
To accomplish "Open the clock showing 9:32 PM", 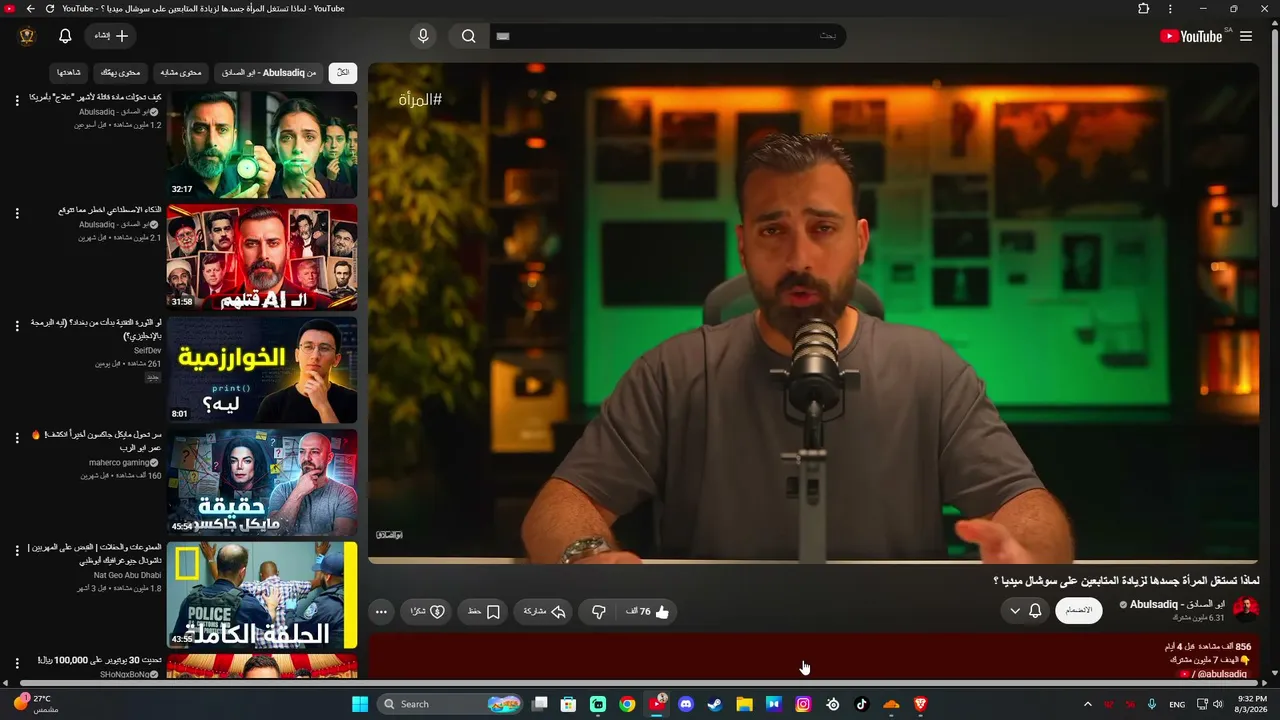I will click(x=1252, y=704).
